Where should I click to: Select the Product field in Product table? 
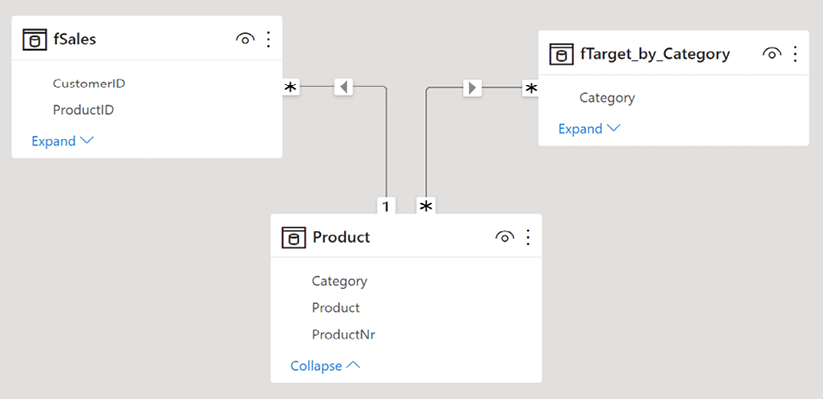(x=336, y=308)
